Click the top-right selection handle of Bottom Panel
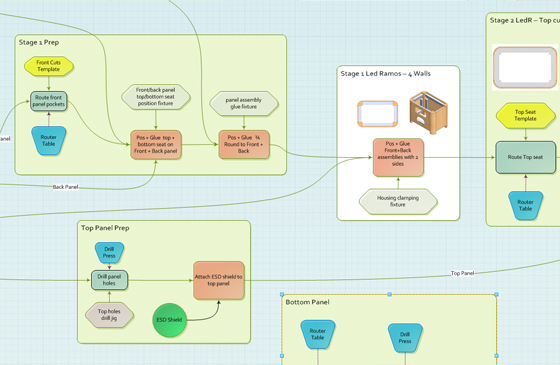The height and width of the screenshot is (365, 560). tap(496, 294)
